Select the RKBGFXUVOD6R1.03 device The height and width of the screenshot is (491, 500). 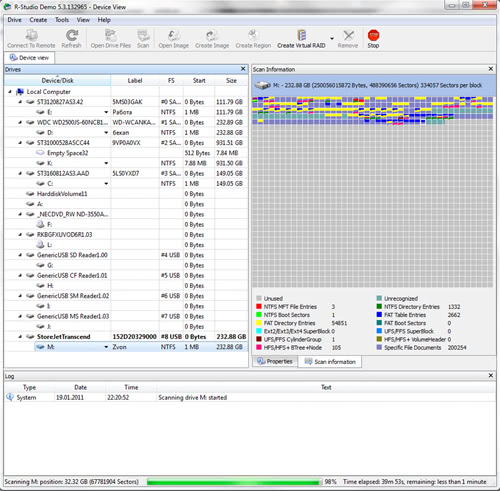64,235
